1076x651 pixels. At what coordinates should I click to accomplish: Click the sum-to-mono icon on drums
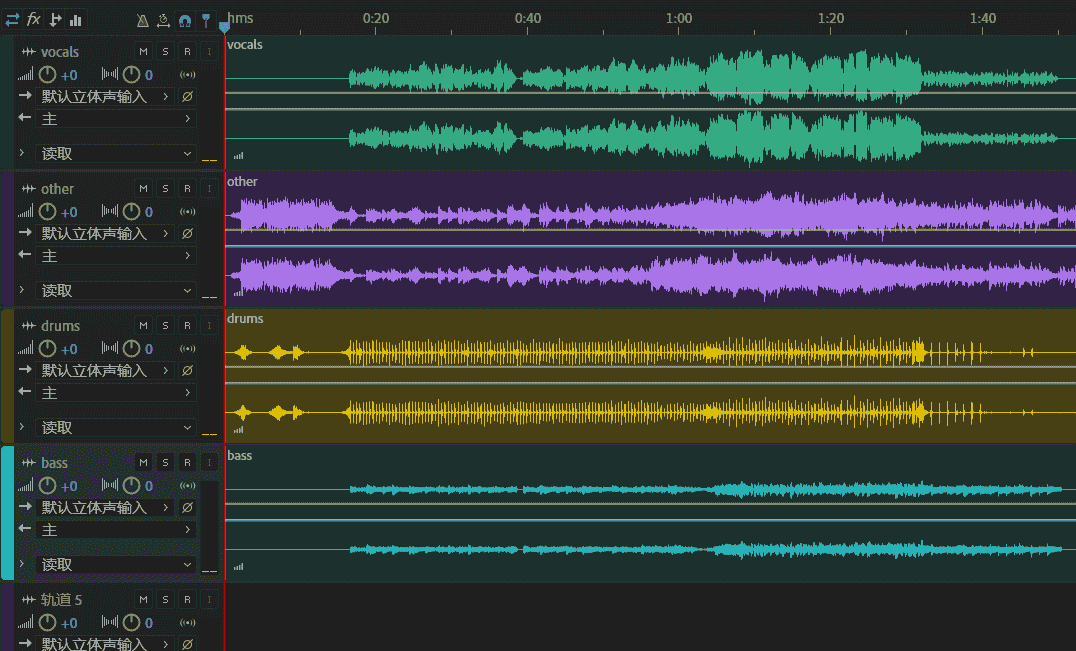[187, 349]
